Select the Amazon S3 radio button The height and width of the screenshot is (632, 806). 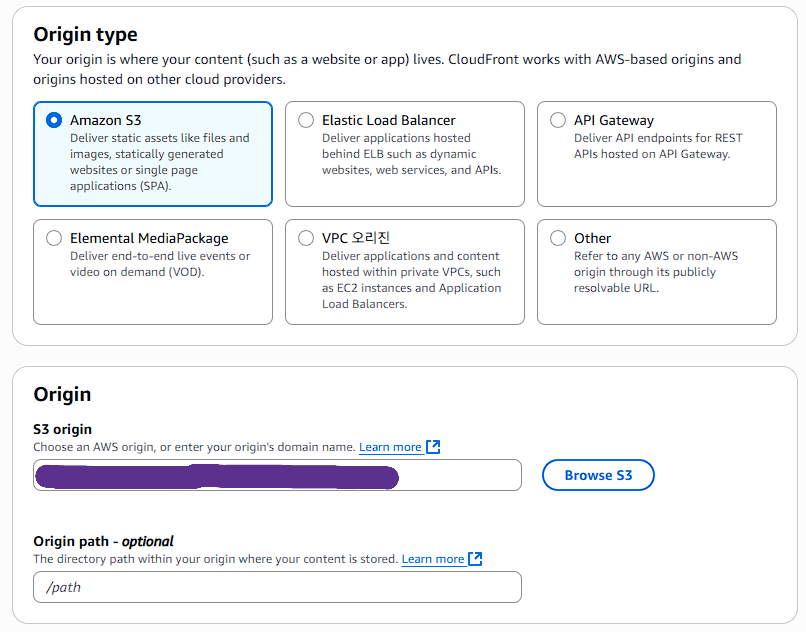coord(54,120)
